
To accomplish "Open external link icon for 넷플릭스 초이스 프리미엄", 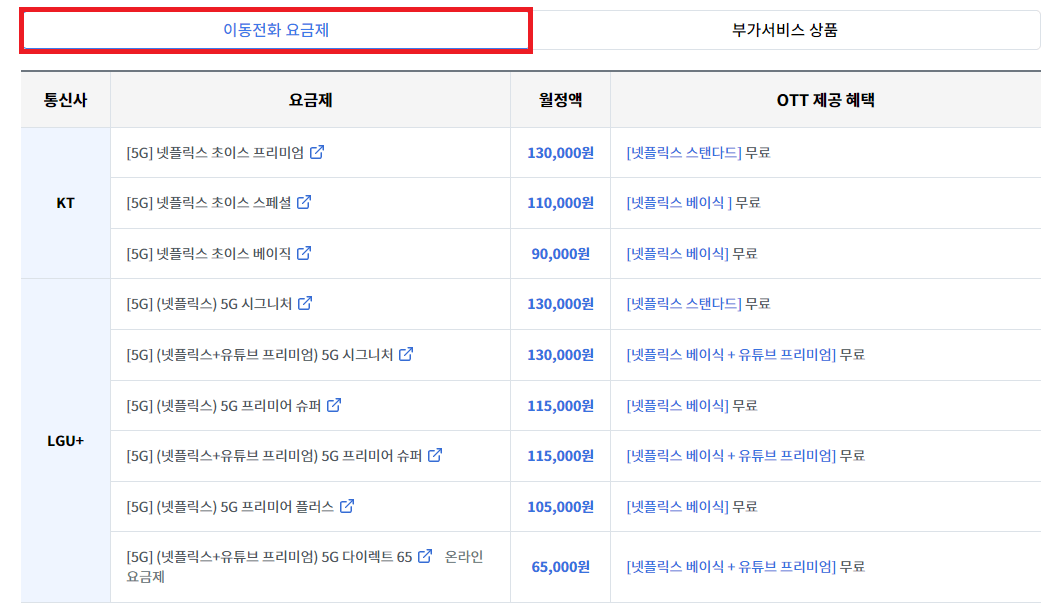I will click(317, 152).
